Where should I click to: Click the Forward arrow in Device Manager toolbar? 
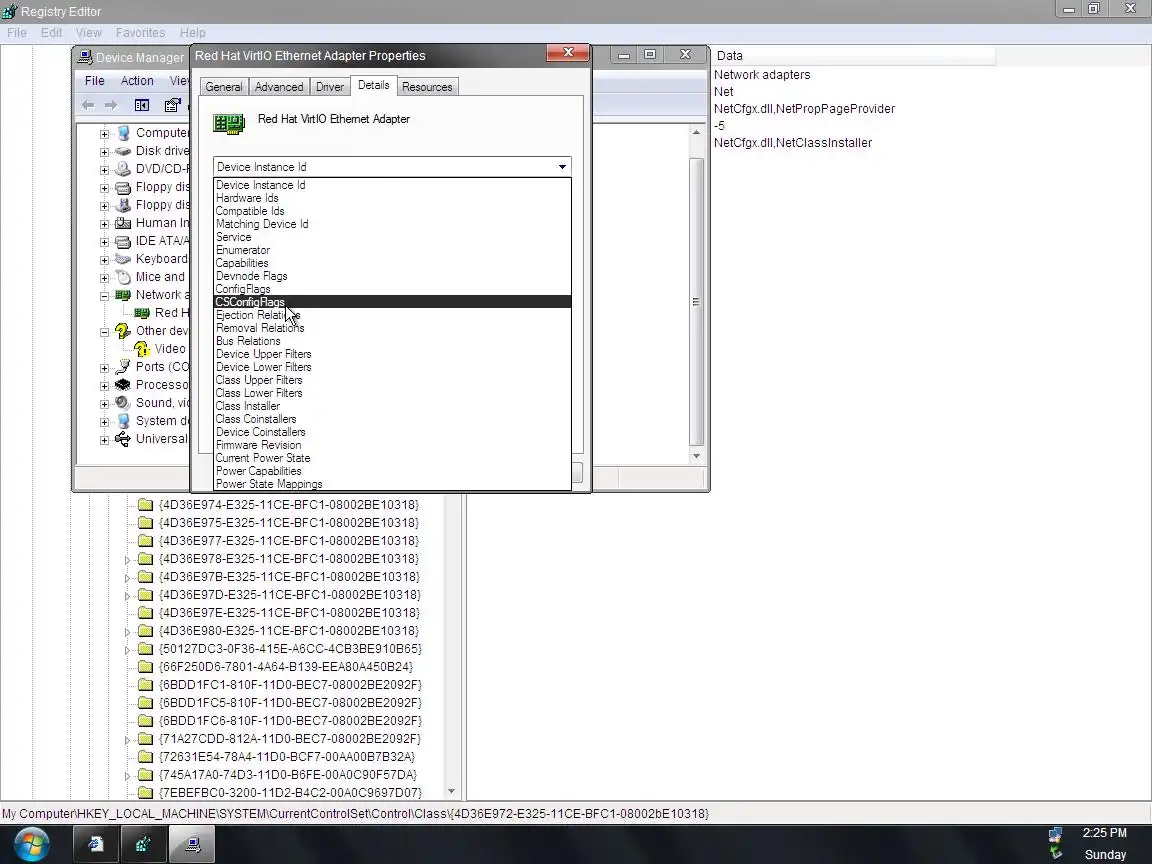click(111, 105)
